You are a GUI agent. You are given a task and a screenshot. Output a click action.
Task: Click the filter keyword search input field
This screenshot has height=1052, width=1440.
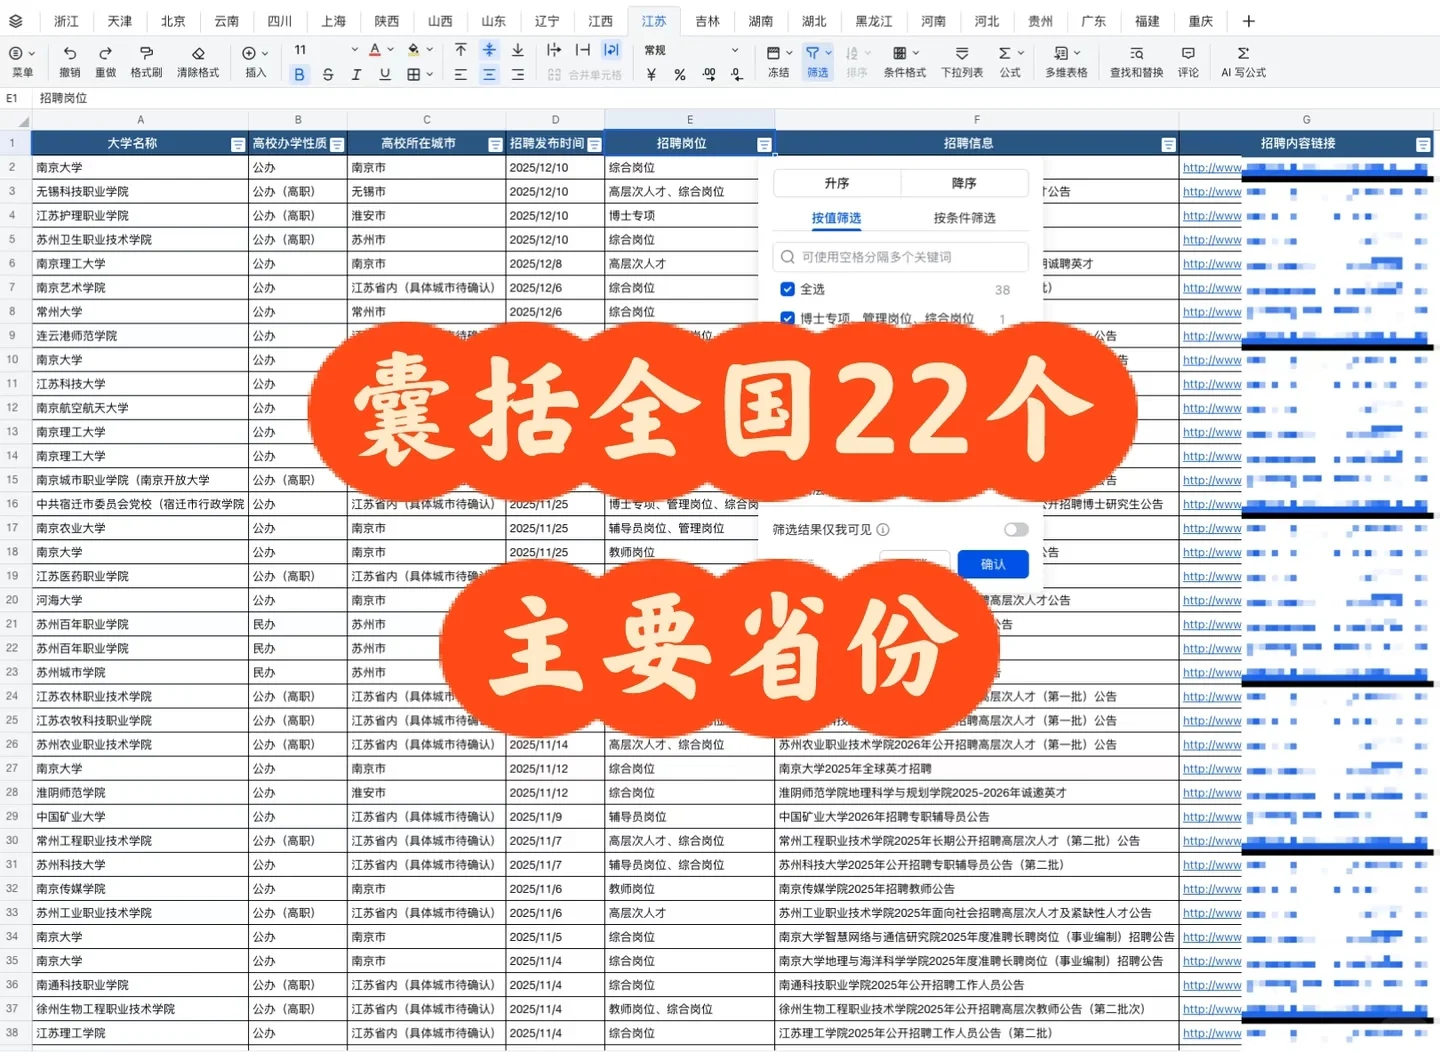coord(900,256)
